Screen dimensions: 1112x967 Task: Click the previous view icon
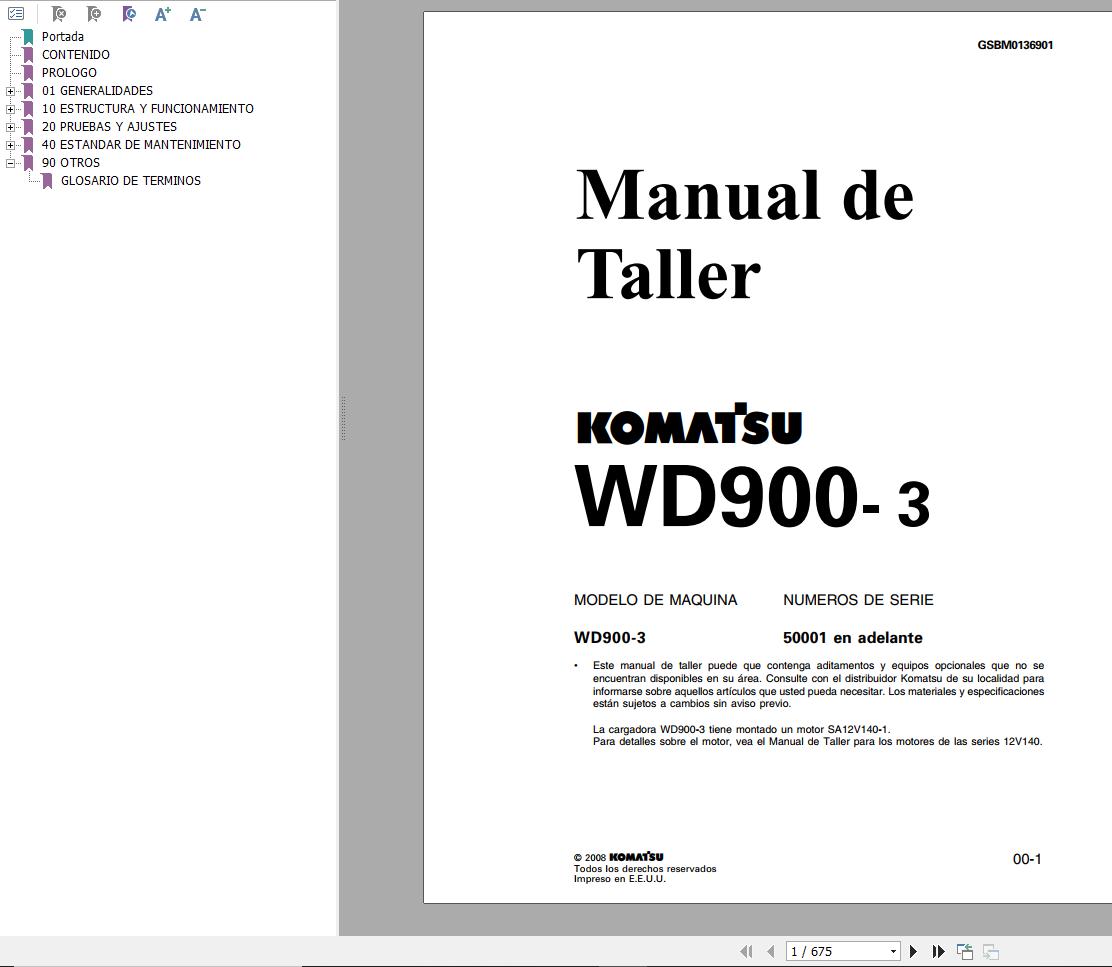coord(964,951)
